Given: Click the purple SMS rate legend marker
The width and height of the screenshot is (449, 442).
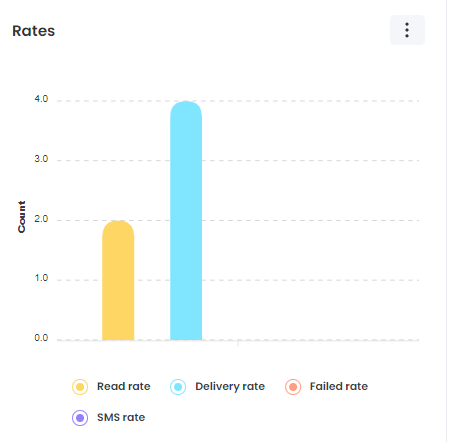Looking at the screenshot, I should coord(80,418).
